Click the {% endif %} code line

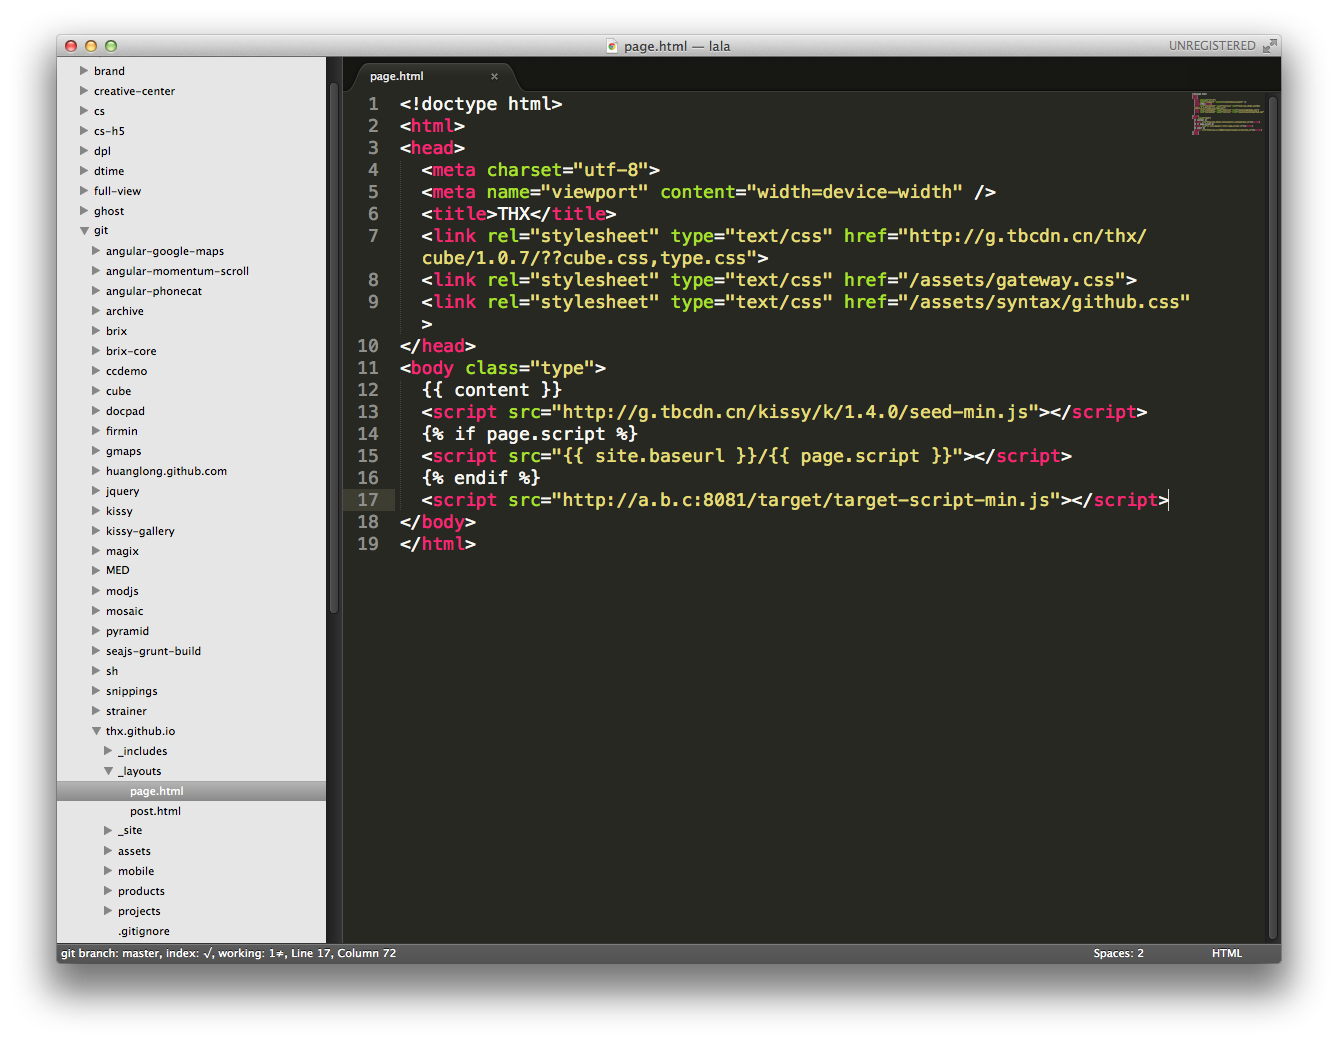click(481, 478)
